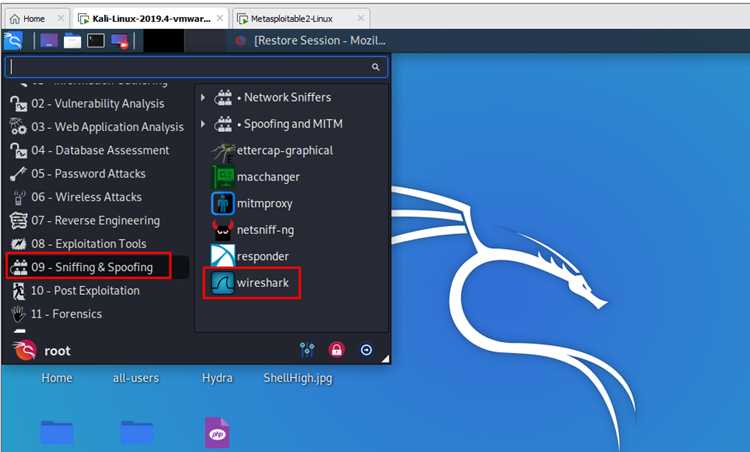Screen dimensions: 750x452
Task: Select the 06 - Wireless Attacks label
Action: pyautogui.click(x=86, y=197)
